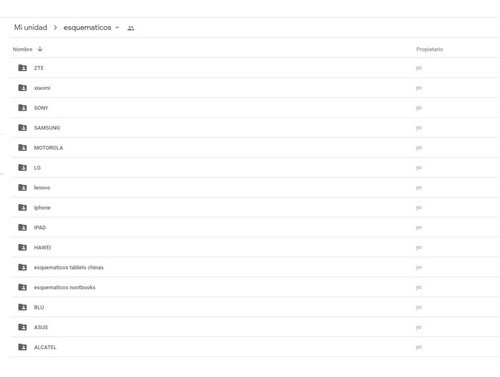Click the owner 'yo' in the iphone row
500x377 pixels.
[419, 208]
